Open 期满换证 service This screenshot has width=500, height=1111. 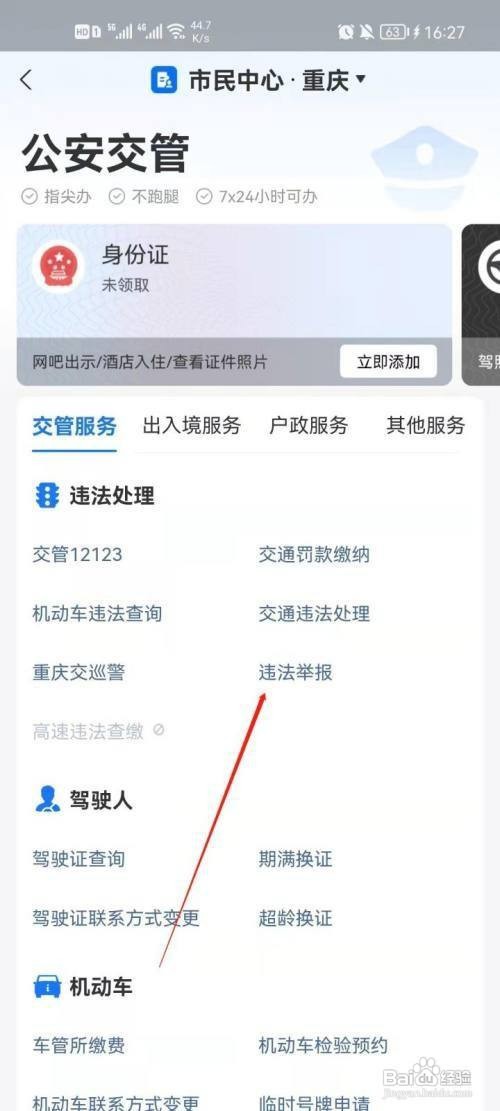click(x=295, y=859)
